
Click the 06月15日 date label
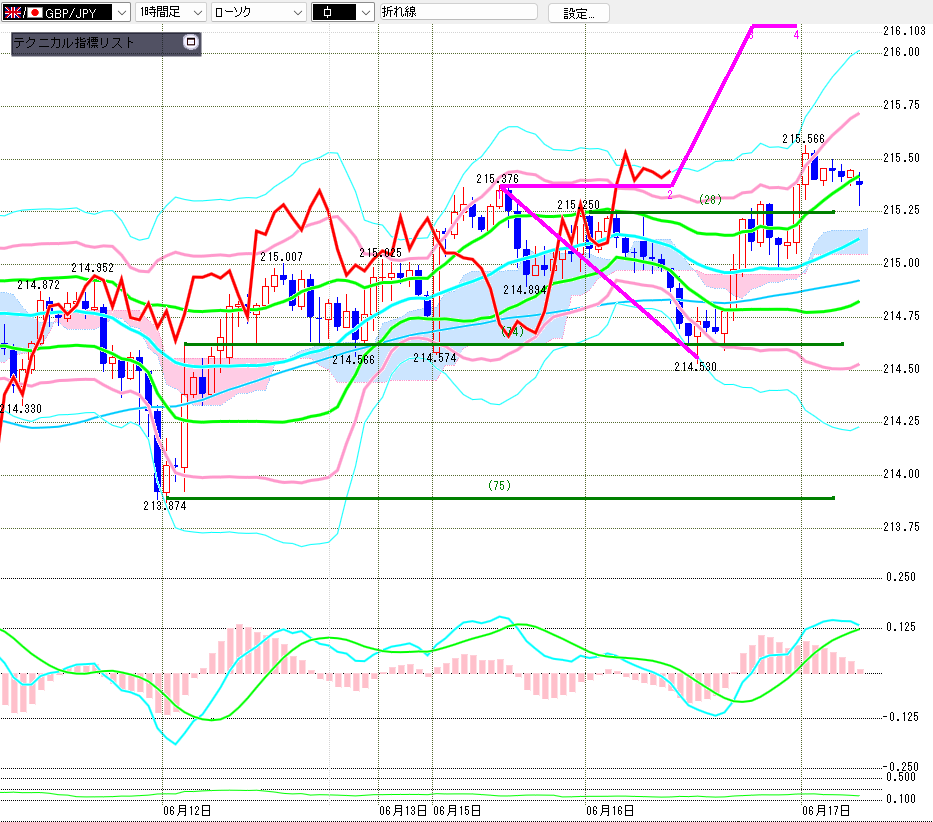[457, 811]
